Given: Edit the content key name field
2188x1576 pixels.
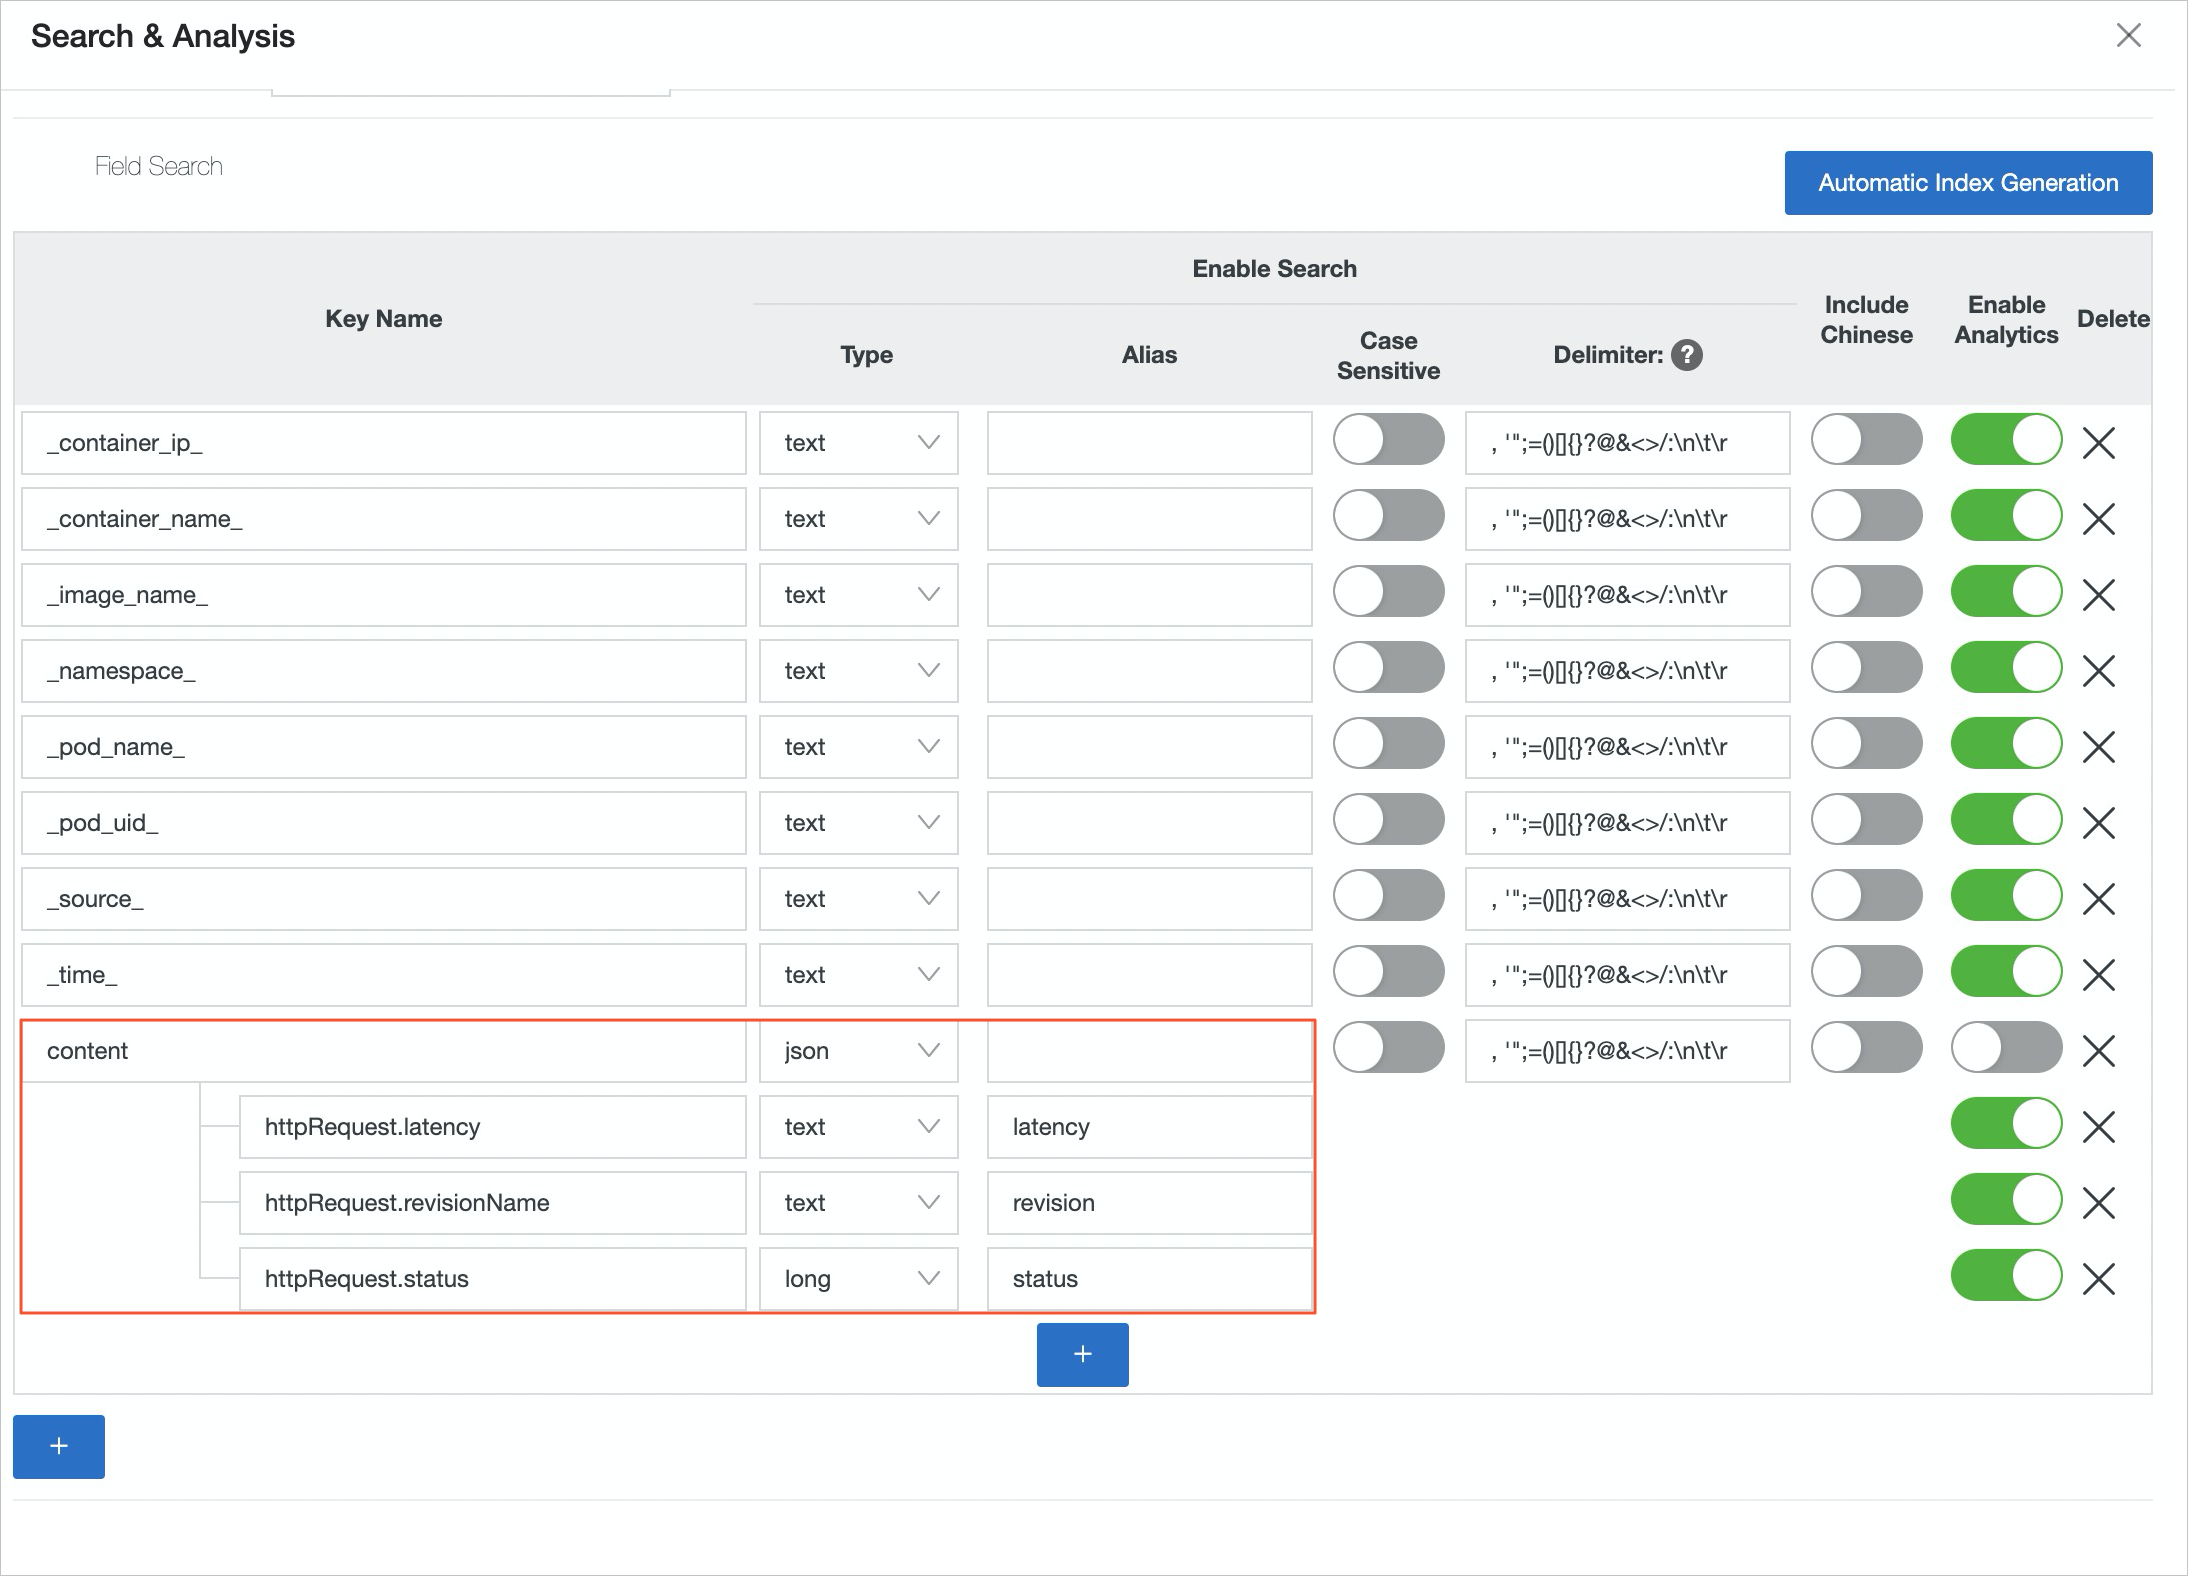Looking at the screenshot, I should point(384,1051).
